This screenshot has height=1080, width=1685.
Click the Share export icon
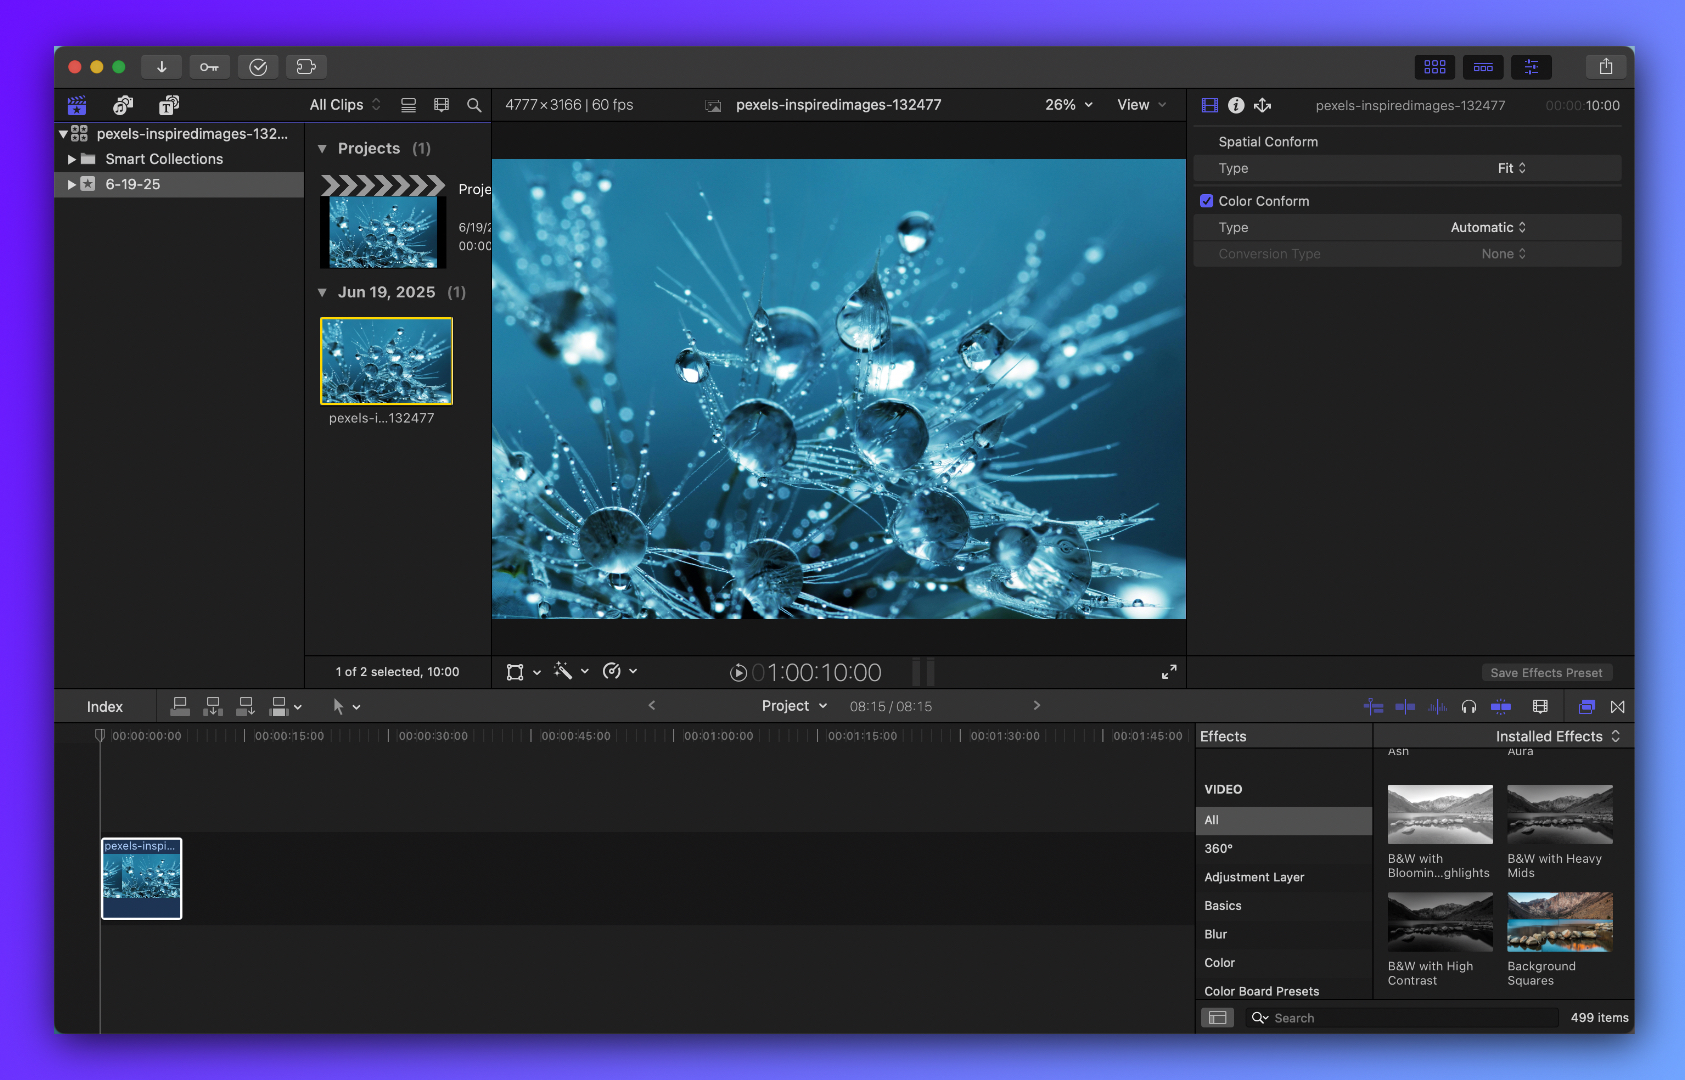(x=1605, y=67)
